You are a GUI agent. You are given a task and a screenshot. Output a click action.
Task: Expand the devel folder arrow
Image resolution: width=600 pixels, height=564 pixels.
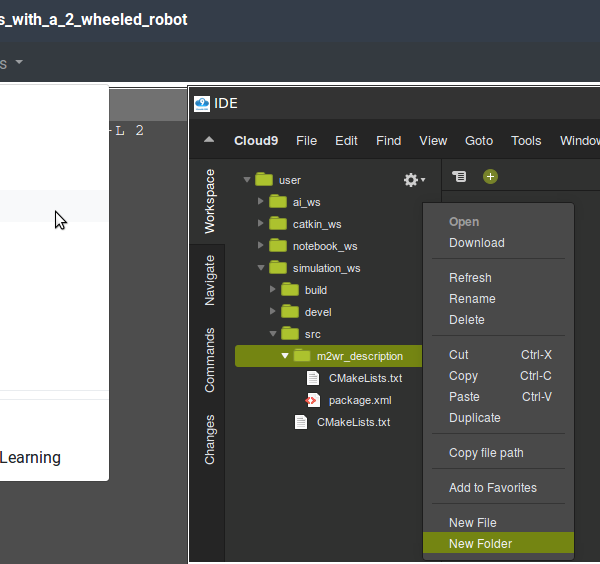click(272, 311)
